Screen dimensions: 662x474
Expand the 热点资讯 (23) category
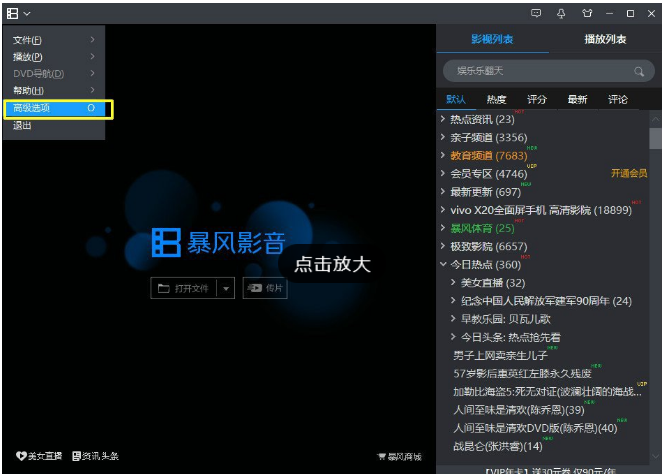pos(443,119)
